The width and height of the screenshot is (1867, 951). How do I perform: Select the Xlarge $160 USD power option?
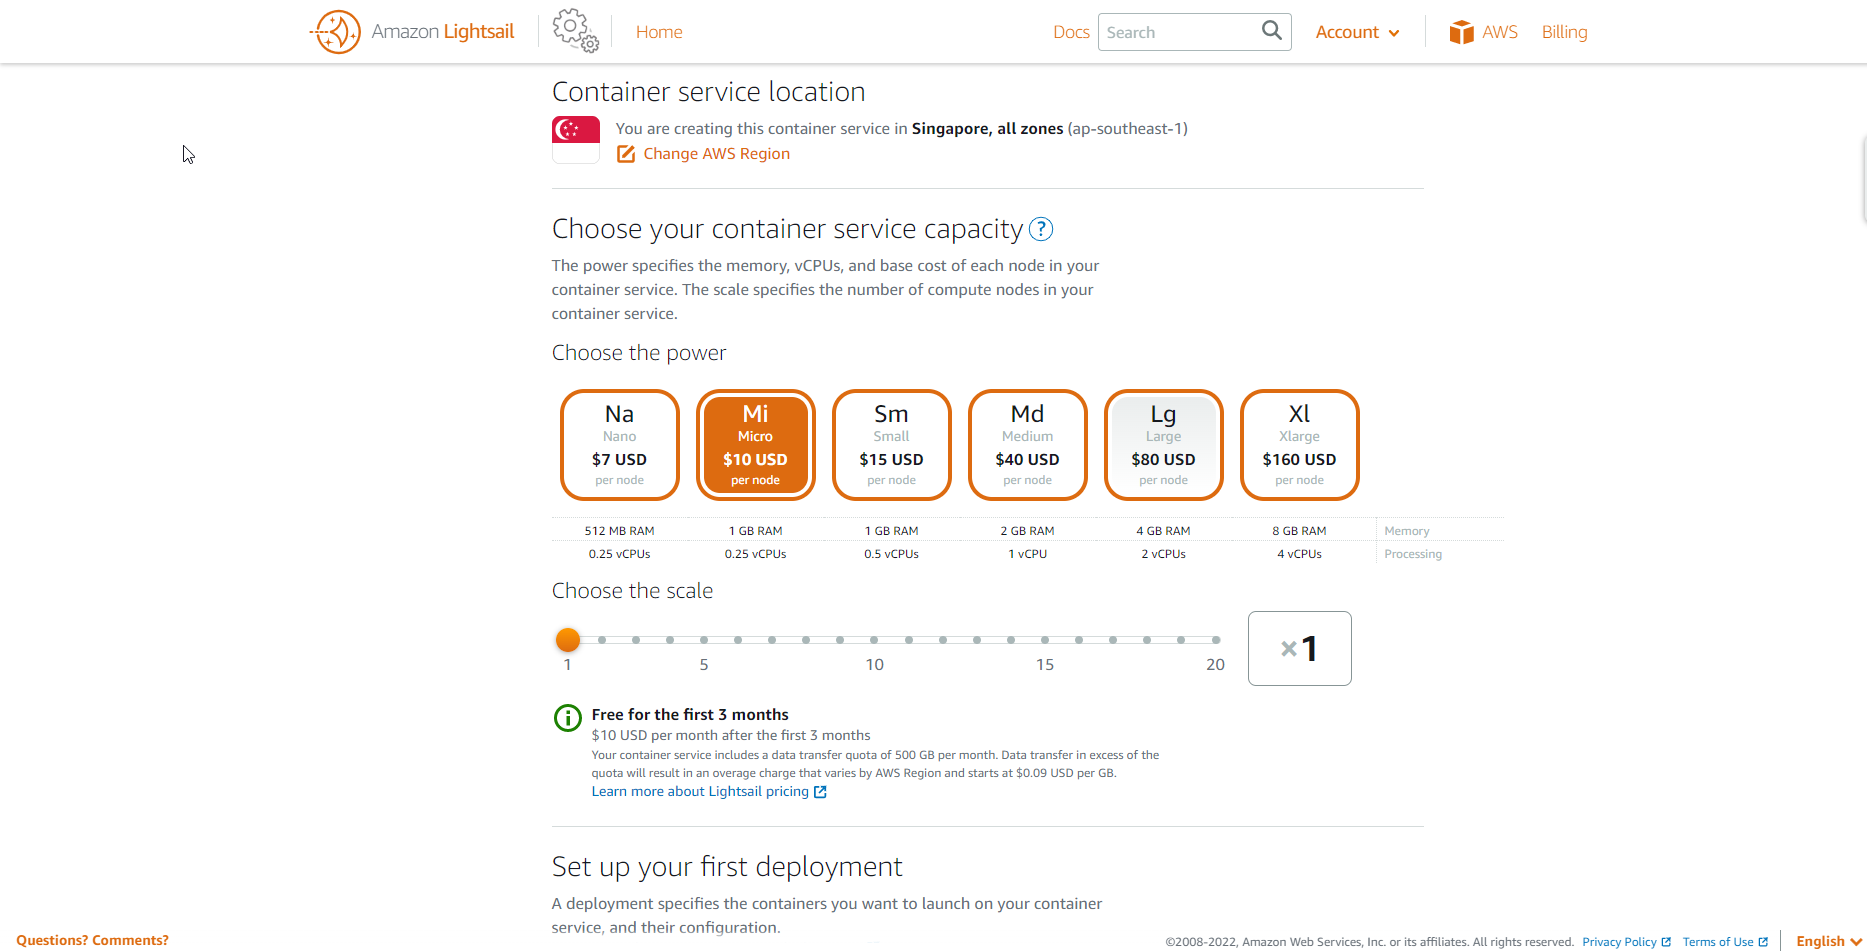[x=1300, y=445]
